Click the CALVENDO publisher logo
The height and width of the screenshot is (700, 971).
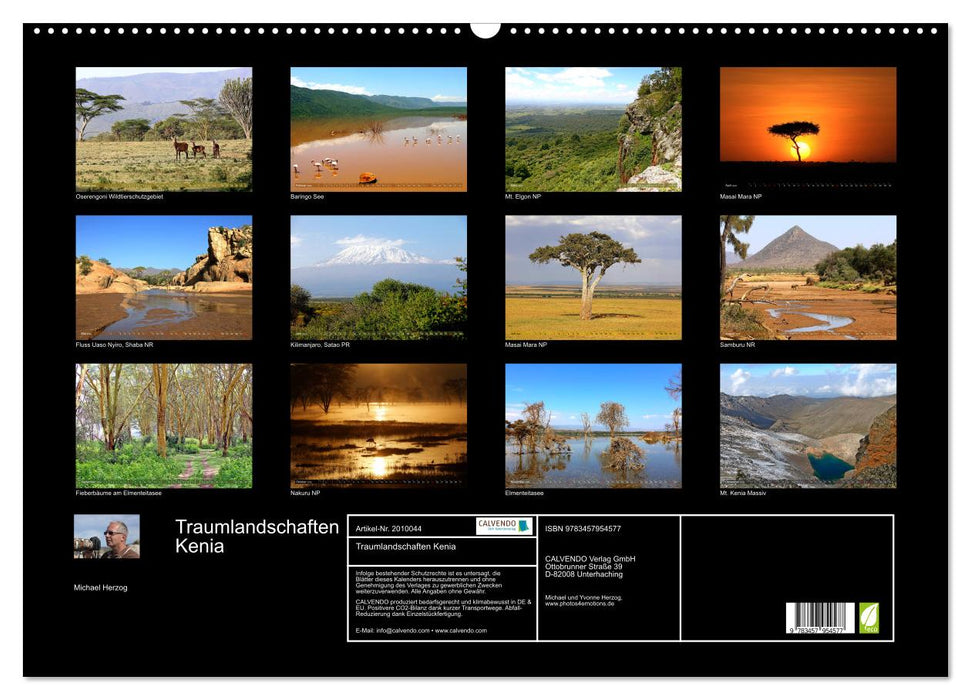click(x=505, y=527)
